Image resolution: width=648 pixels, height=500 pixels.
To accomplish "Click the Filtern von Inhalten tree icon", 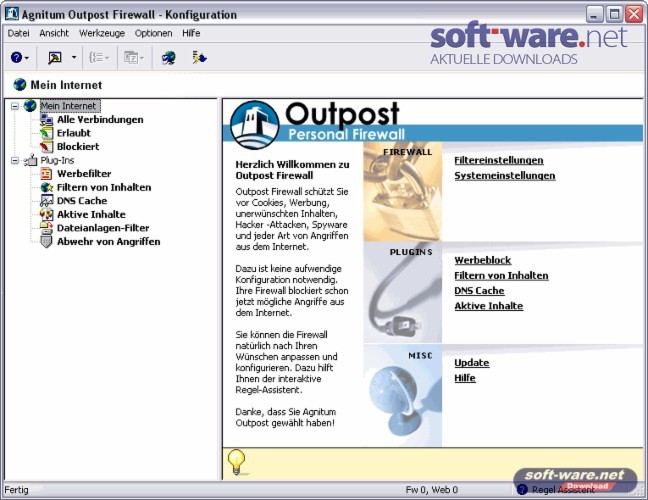I will (x=46, y=187).
